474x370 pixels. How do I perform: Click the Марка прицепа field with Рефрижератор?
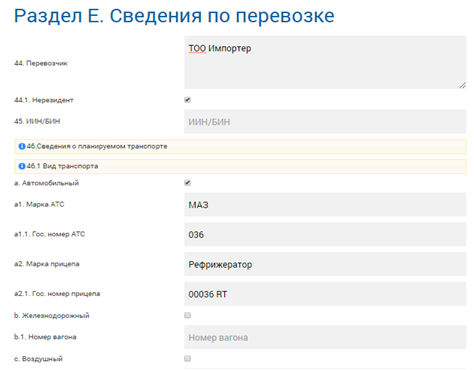(325, 264)
